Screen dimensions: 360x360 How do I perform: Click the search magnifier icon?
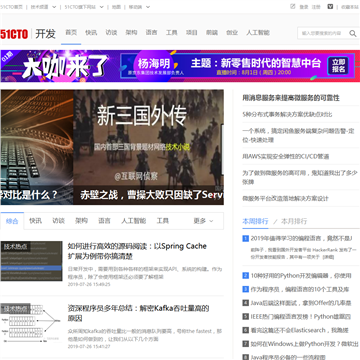tap(353, 33)
